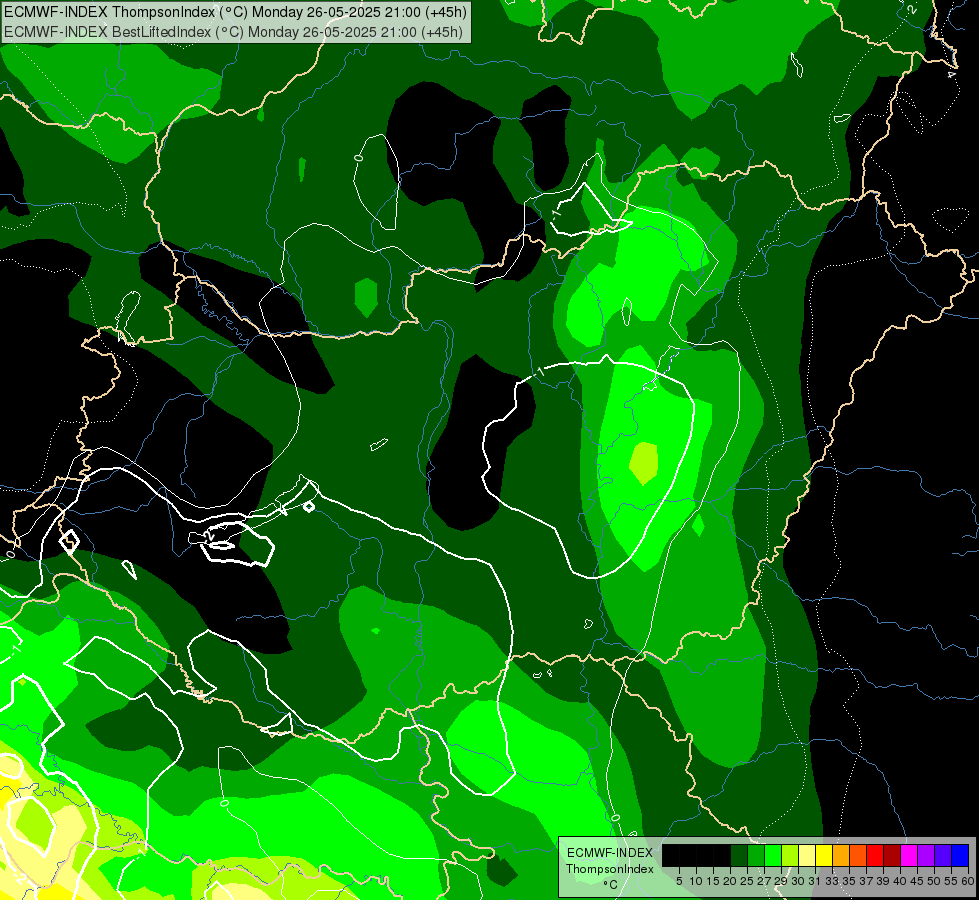Click the legend tick value 30
The width and height of the screenshot is (979, 900).
798,881
